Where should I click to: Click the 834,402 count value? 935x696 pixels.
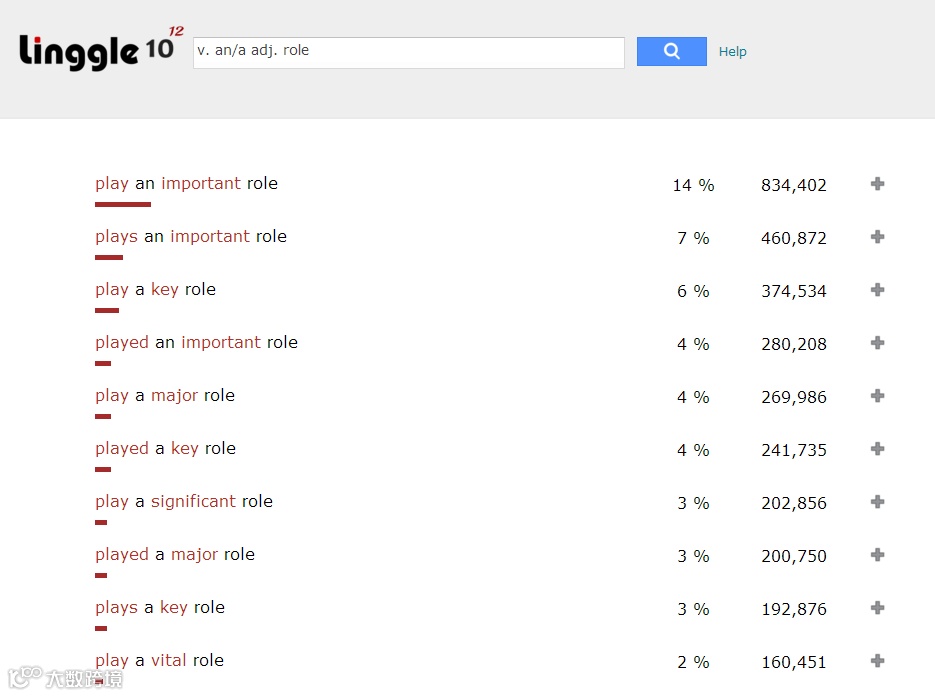[x=793, y=186]
